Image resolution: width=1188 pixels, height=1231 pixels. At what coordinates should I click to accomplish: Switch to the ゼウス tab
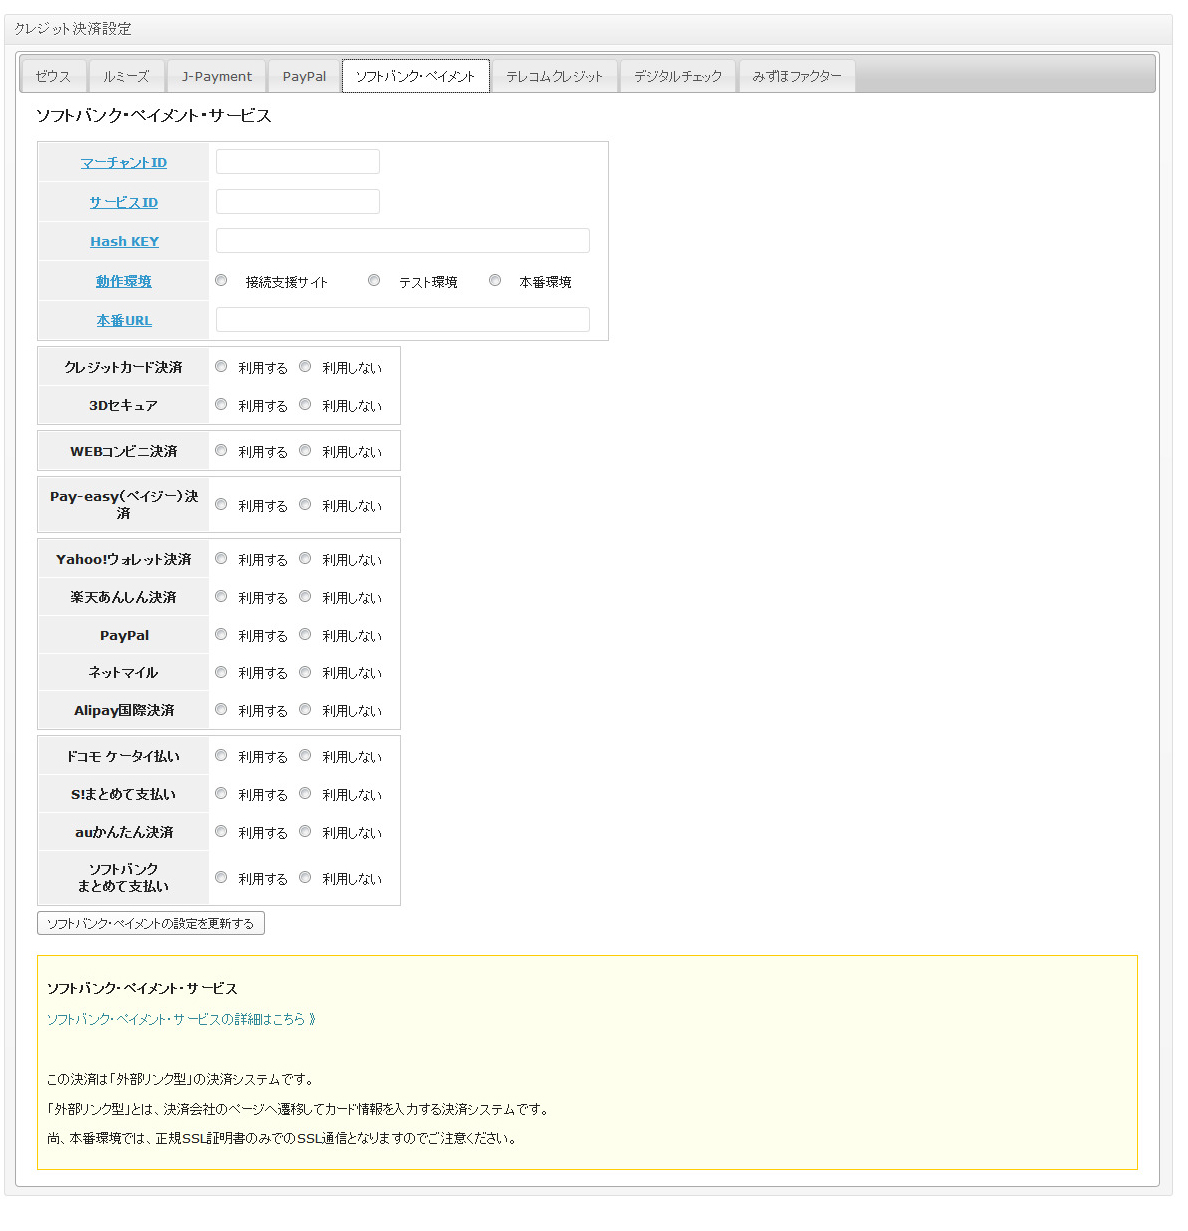(x=53, y=76)
